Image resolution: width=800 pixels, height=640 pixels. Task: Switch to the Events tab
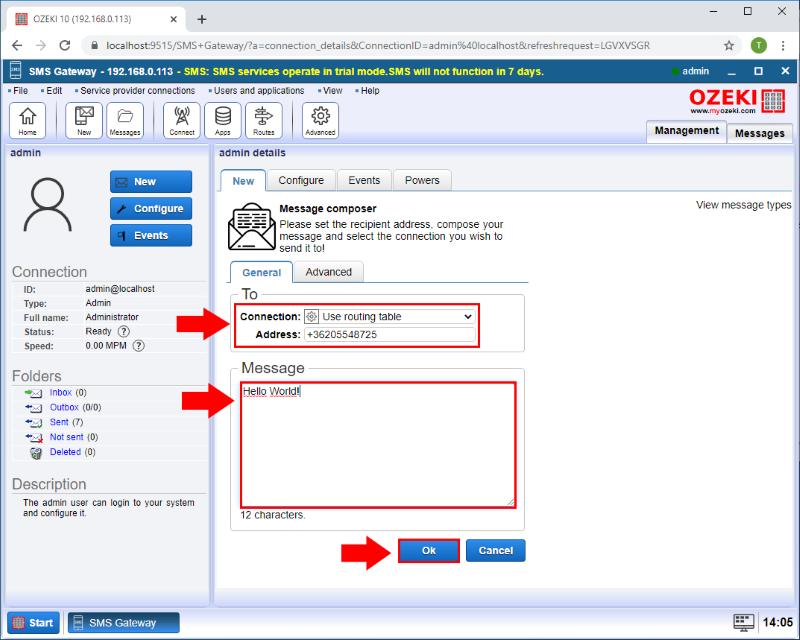click(x=364, y=180)
